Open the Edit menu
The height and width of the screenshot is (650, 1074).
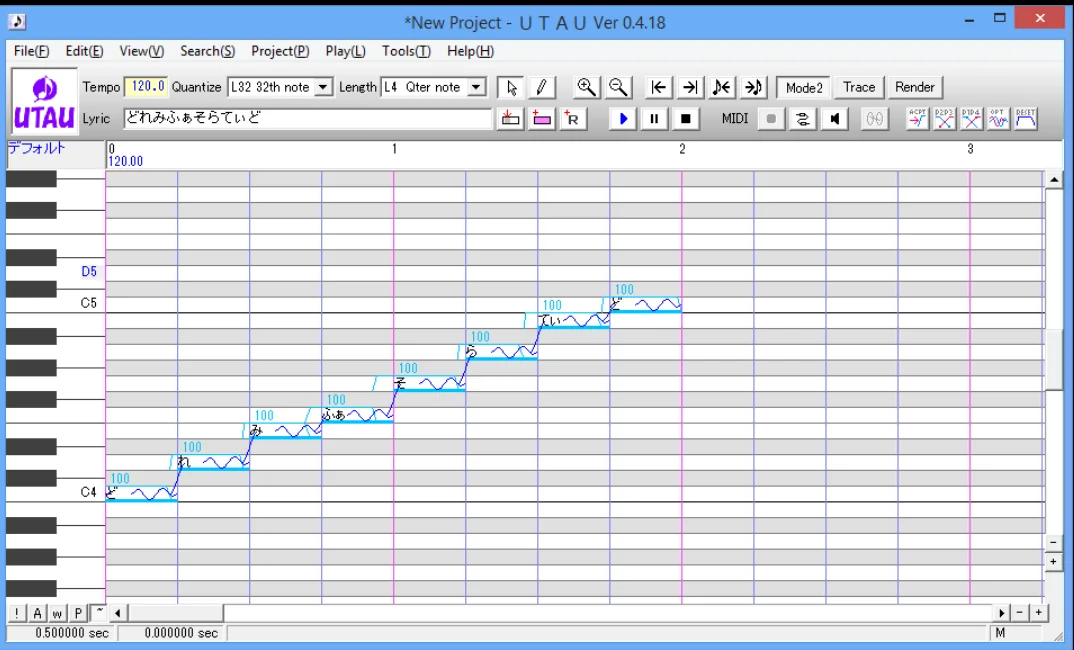point(84,51)
